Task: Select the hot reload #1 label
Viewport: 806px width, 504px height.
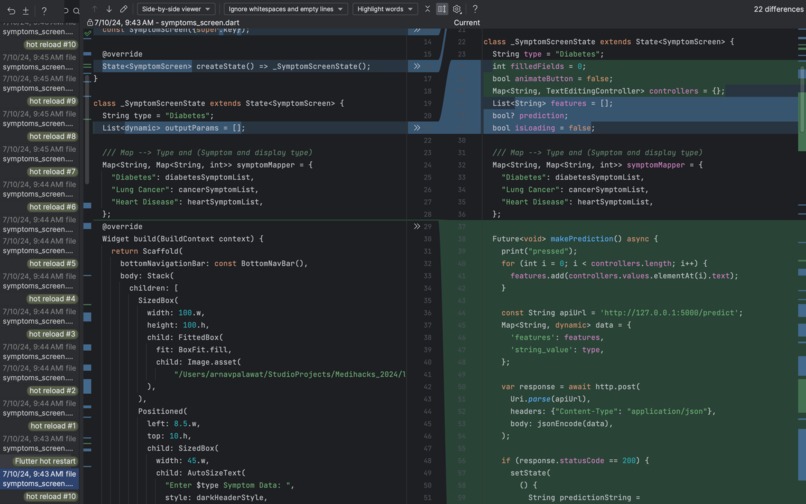Action: 52,426
